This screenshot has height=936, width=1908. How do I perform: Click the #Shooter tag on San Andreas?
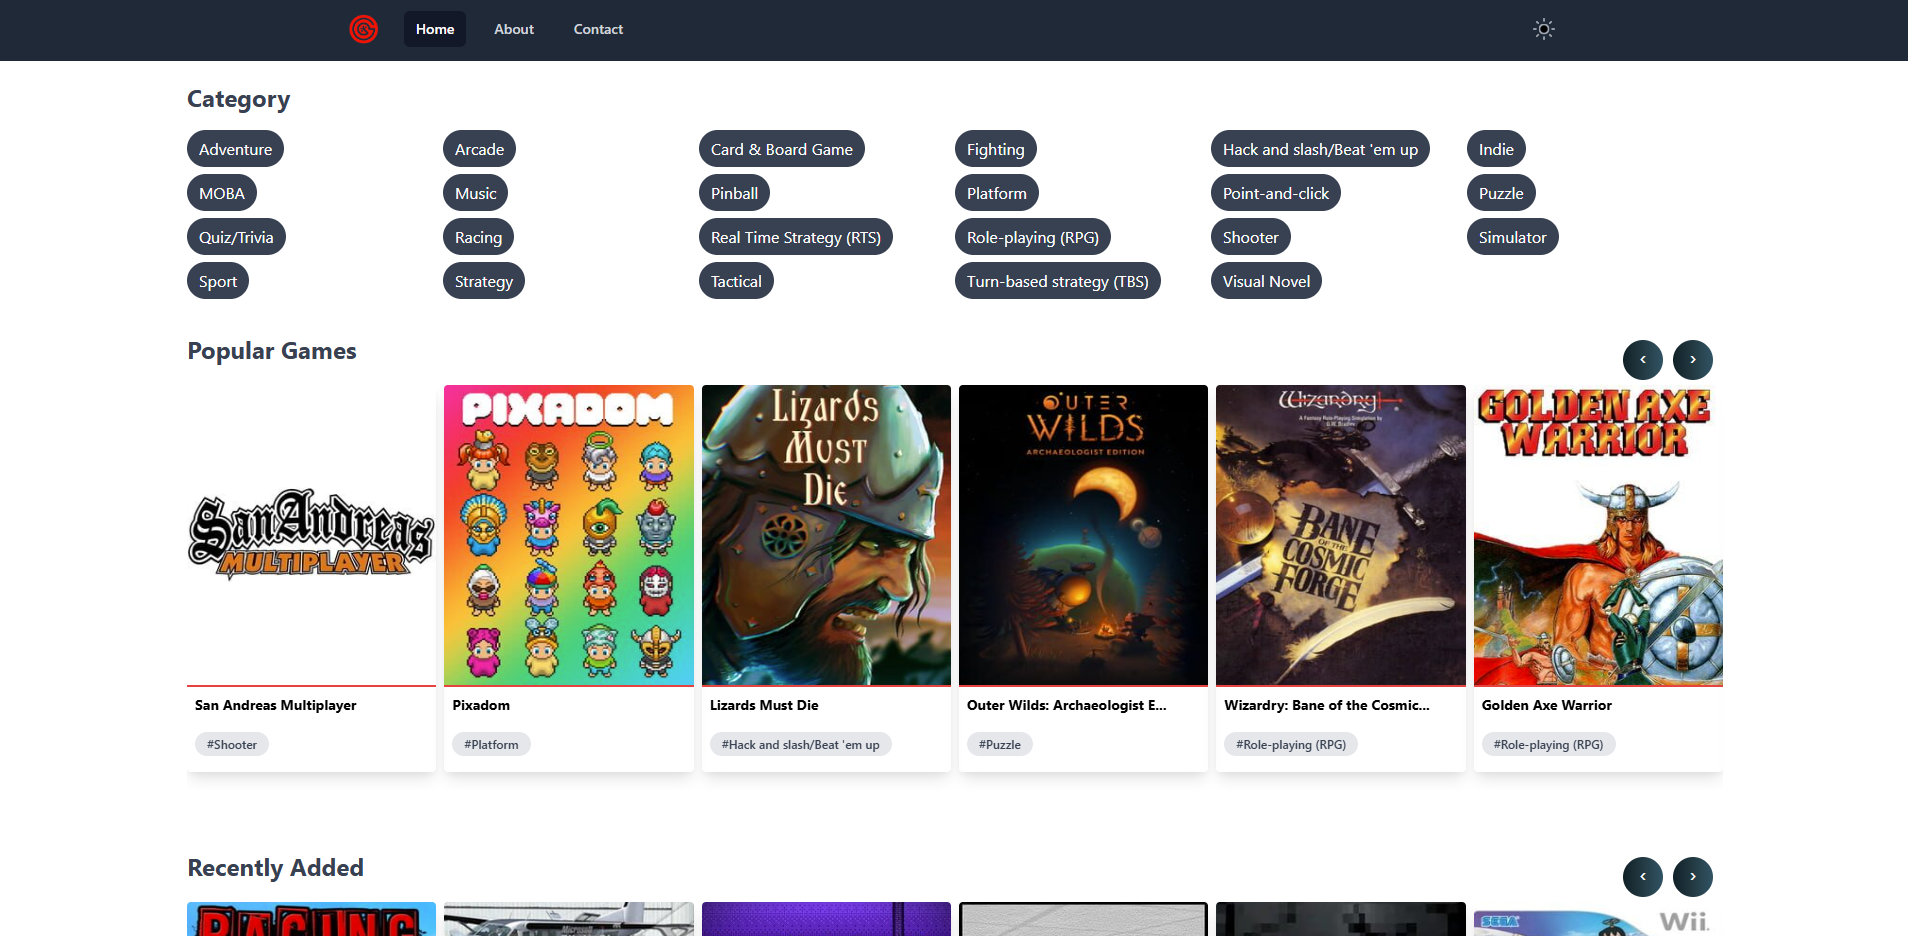(x=232, y=744)
